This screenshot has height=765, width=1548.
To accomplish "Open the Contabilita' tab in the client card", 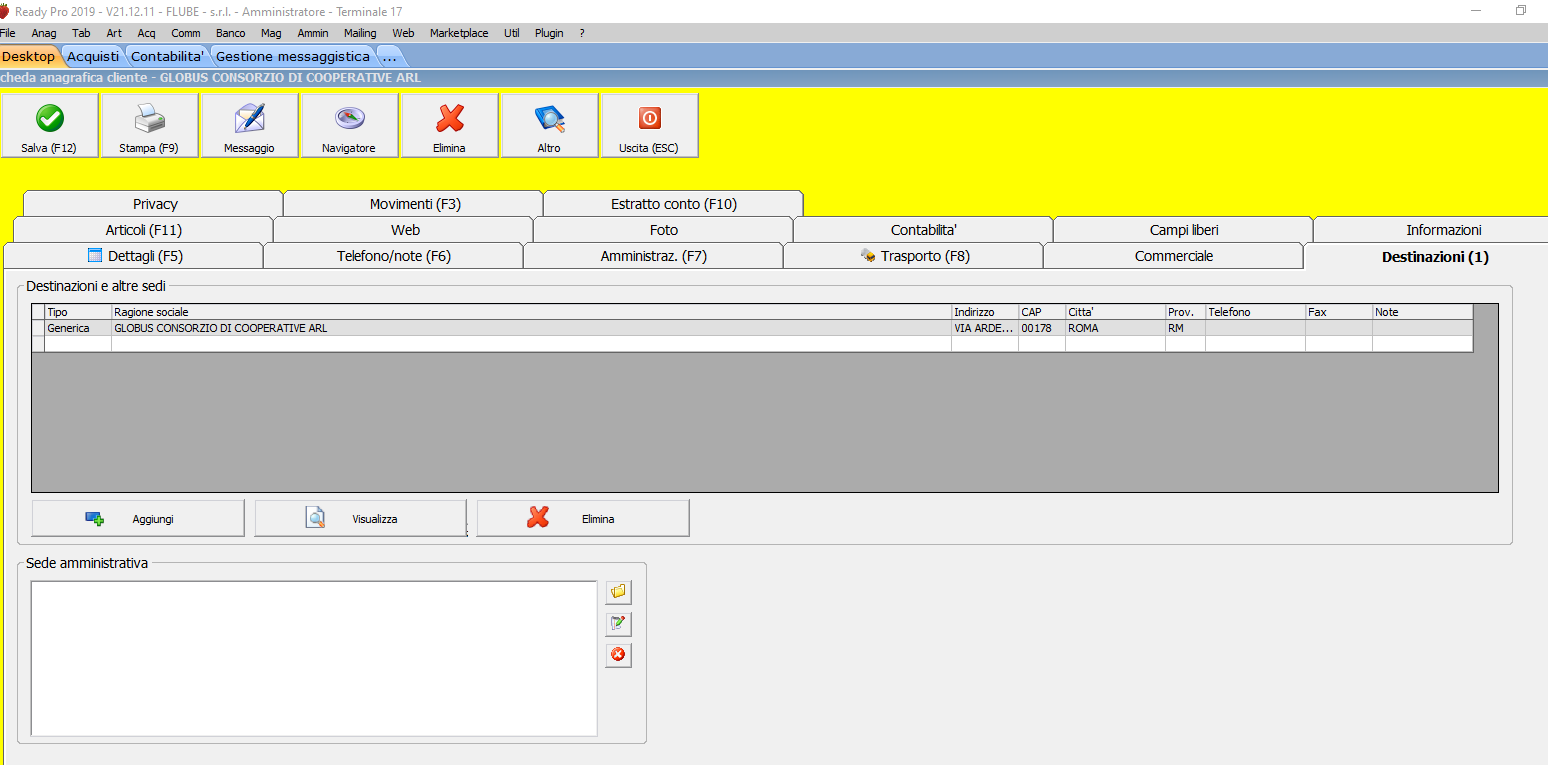I will tap(924, 230).
